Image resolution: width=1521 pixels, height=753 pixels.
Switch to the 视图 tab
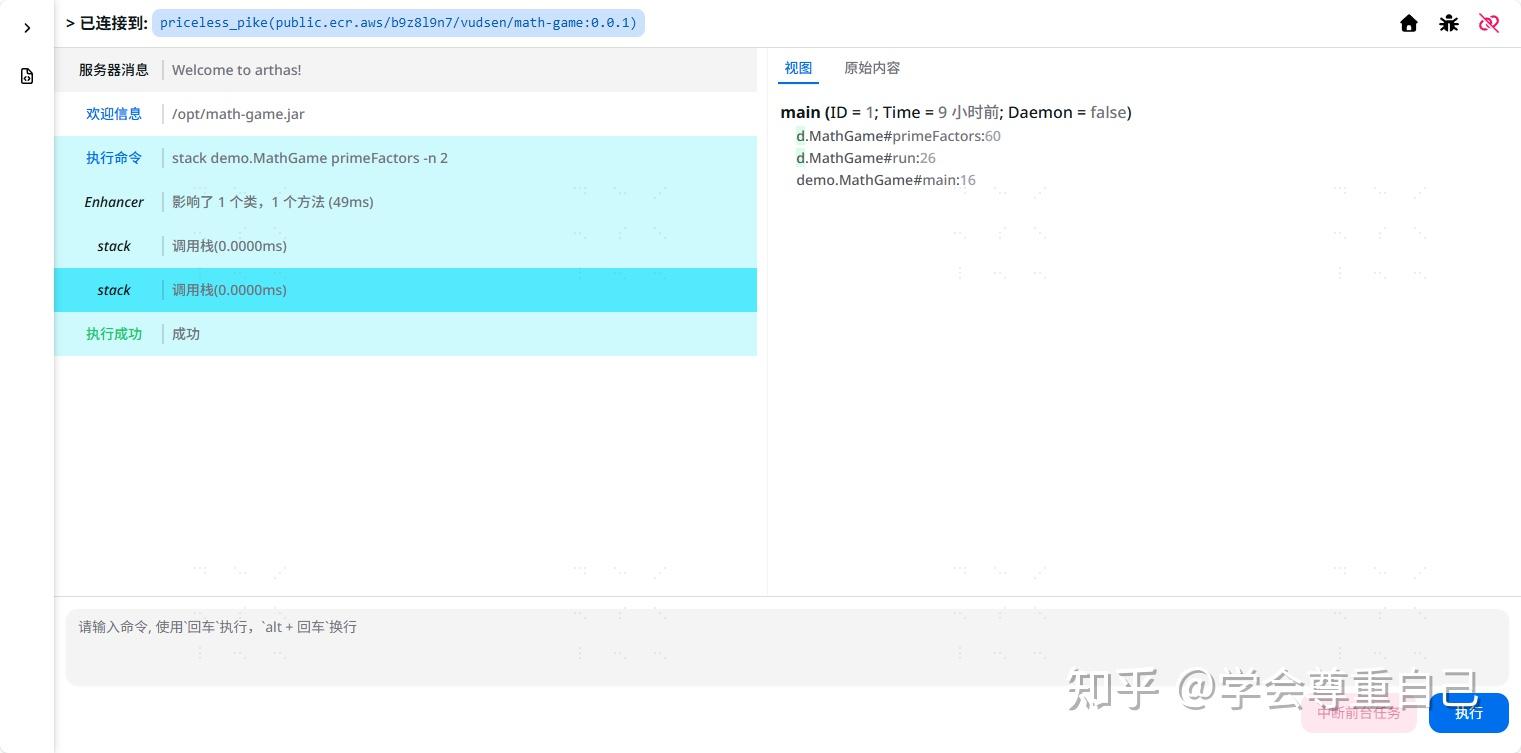click(x=798, y=68)
